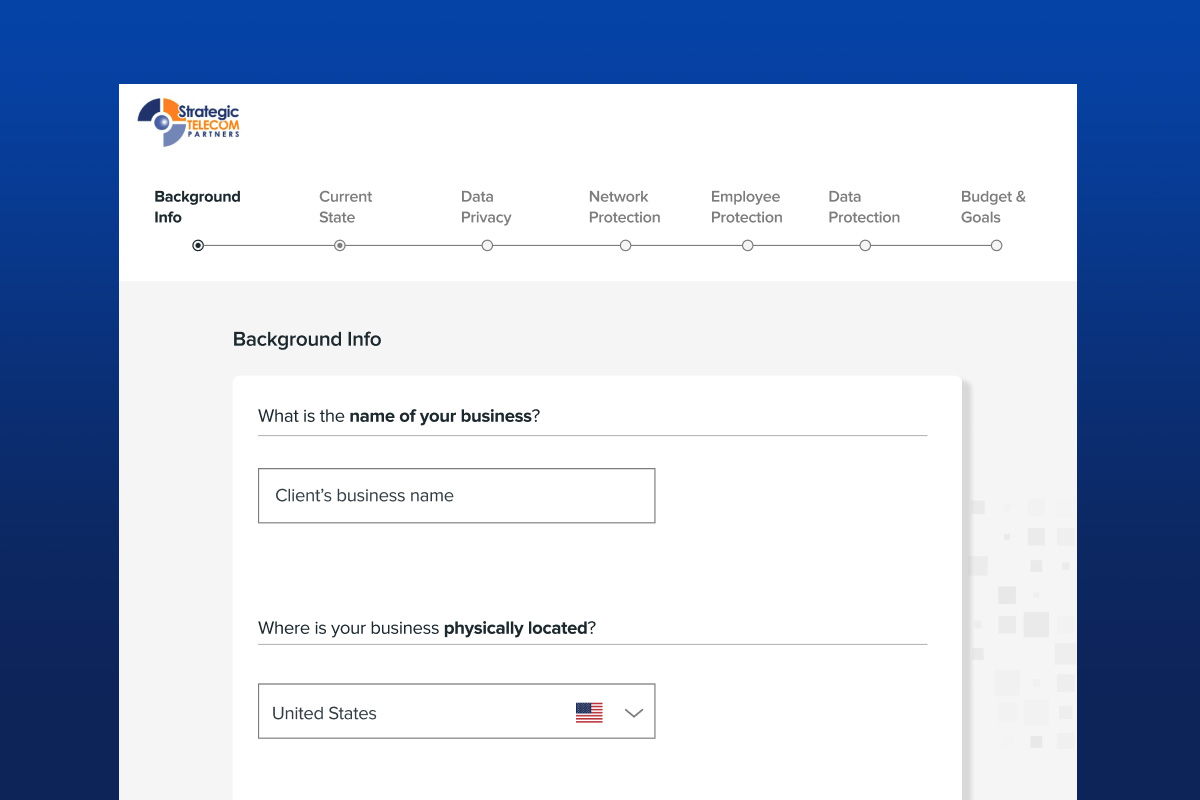1200x800 pixels.
Task: Click the Employee Protection progress dot
Action: pyautogui.click(x=747, y=245)
